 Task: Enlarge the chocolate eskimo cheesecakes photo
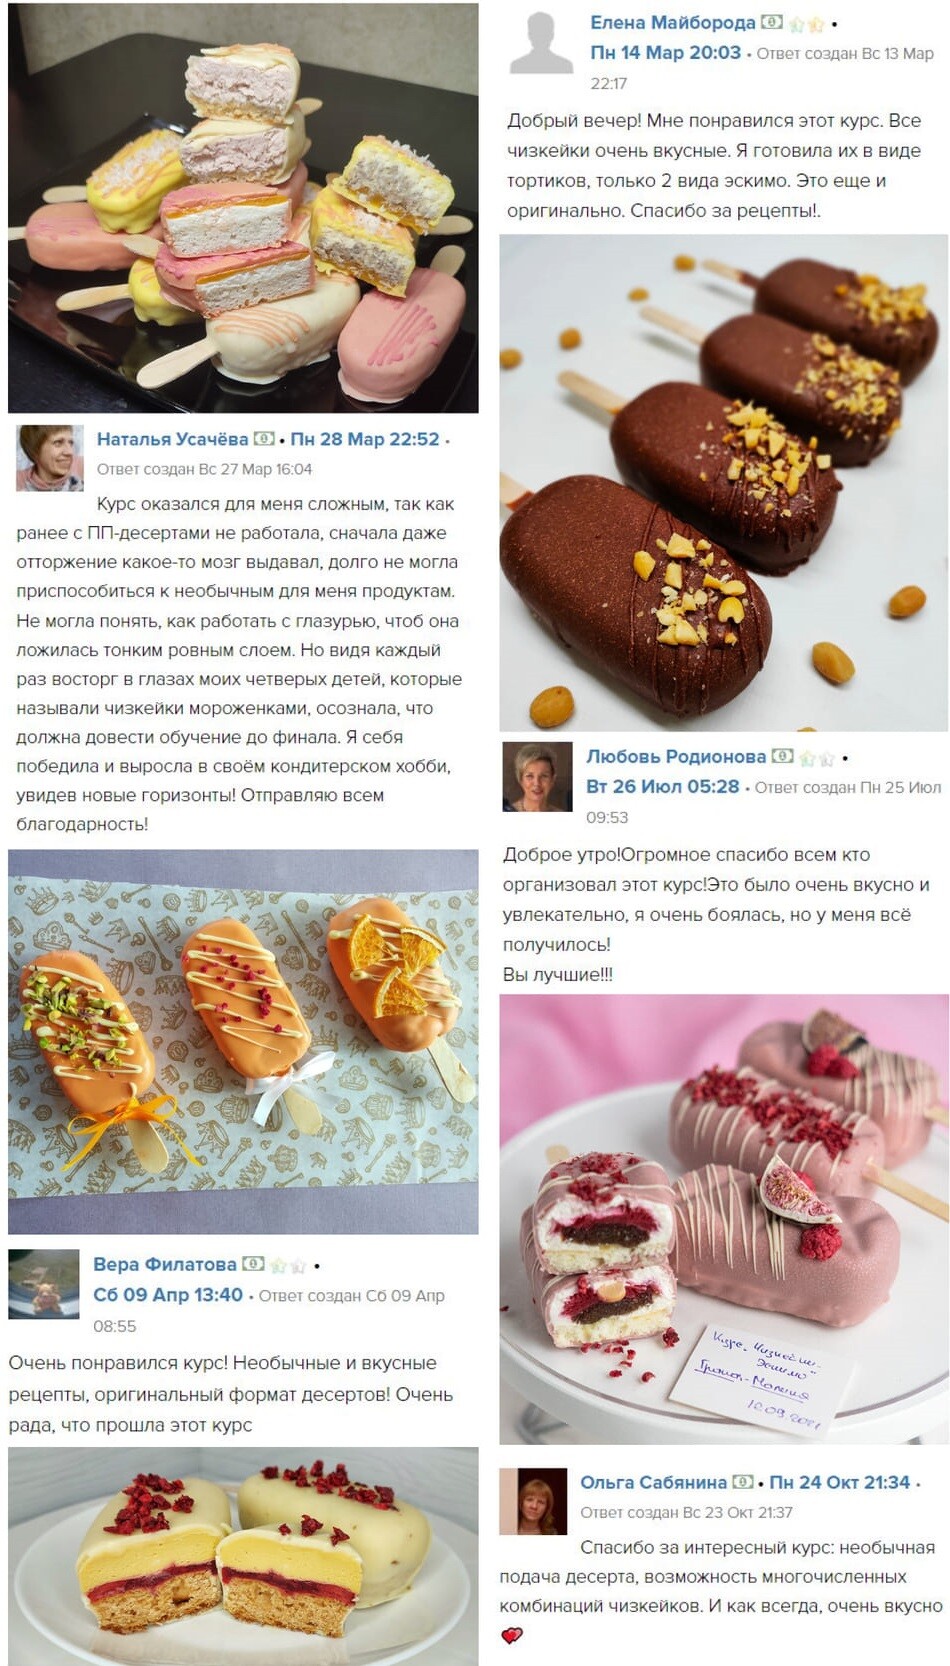[724, 482]
